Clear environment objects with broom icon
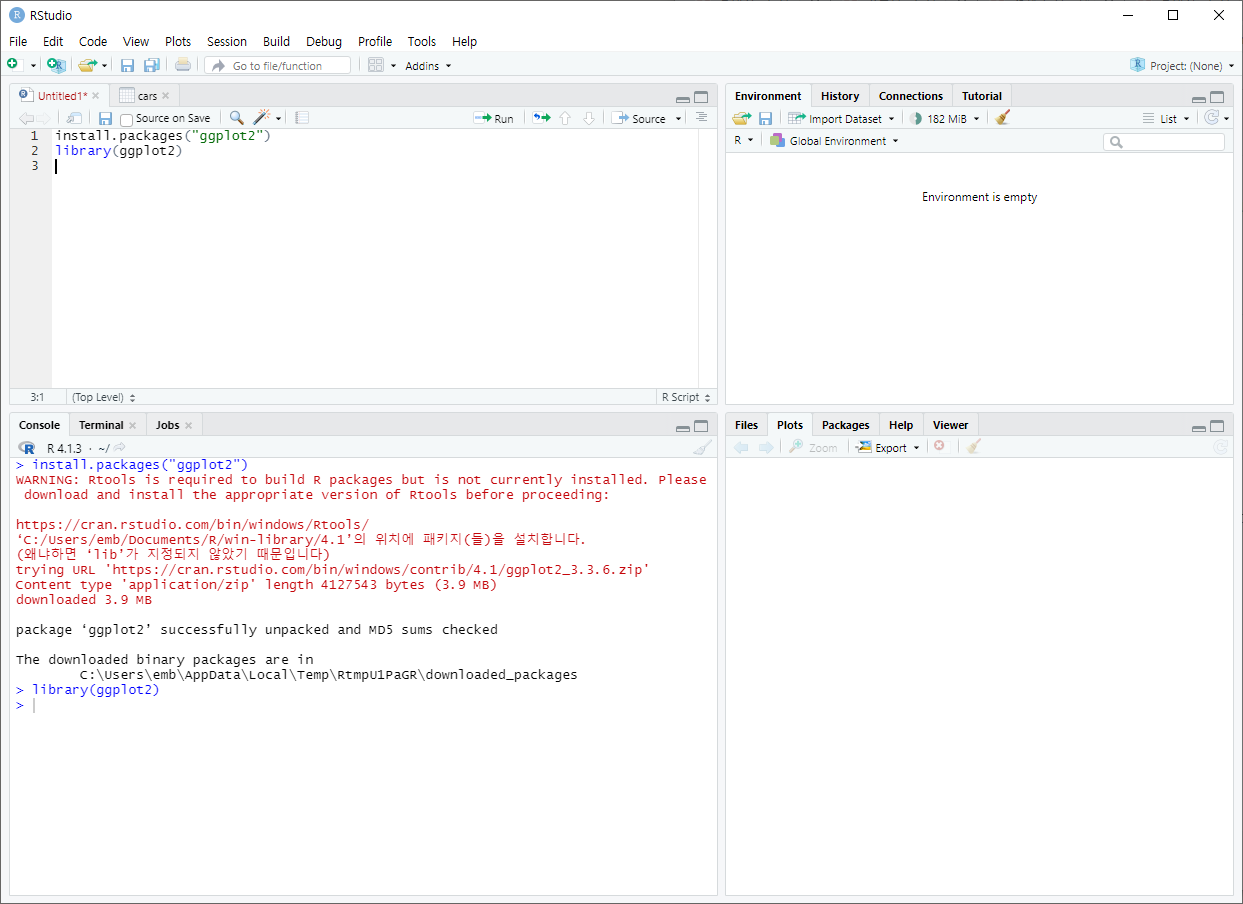The image size is (1243, 904). pyautogui.click(x=1003, y=118)
